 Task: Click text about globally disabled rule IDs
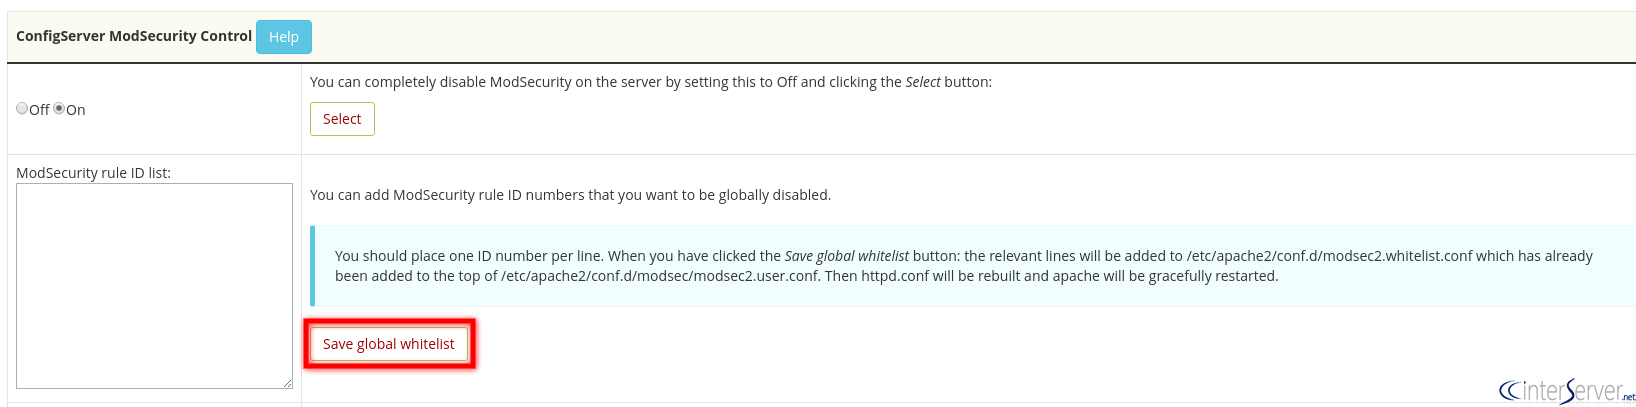tap(571, 195)
